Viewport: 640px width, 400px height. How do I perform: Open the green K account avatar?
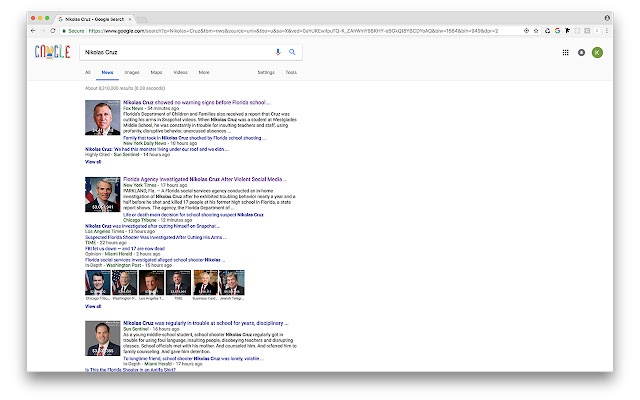pyautogui.click(x=597, y=52)
